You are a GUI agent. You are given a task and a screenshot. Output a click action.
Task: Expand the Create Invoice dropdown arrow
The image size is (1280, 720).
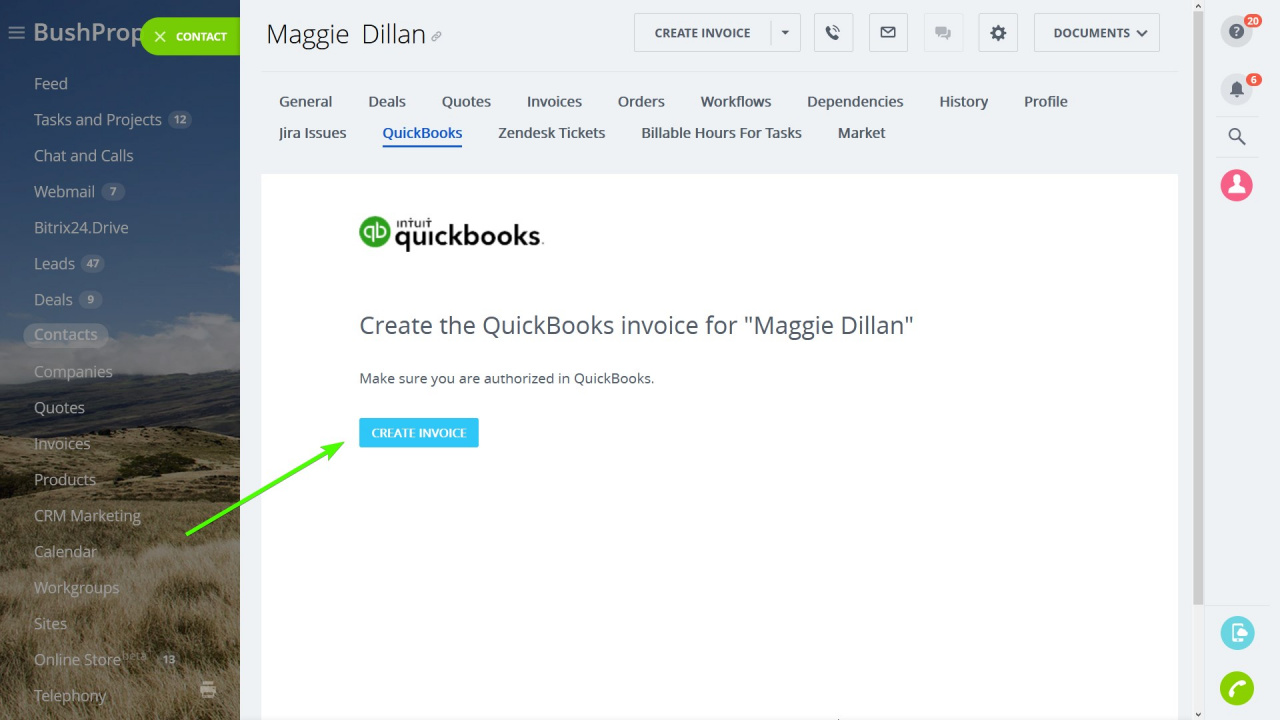point(785,33)
